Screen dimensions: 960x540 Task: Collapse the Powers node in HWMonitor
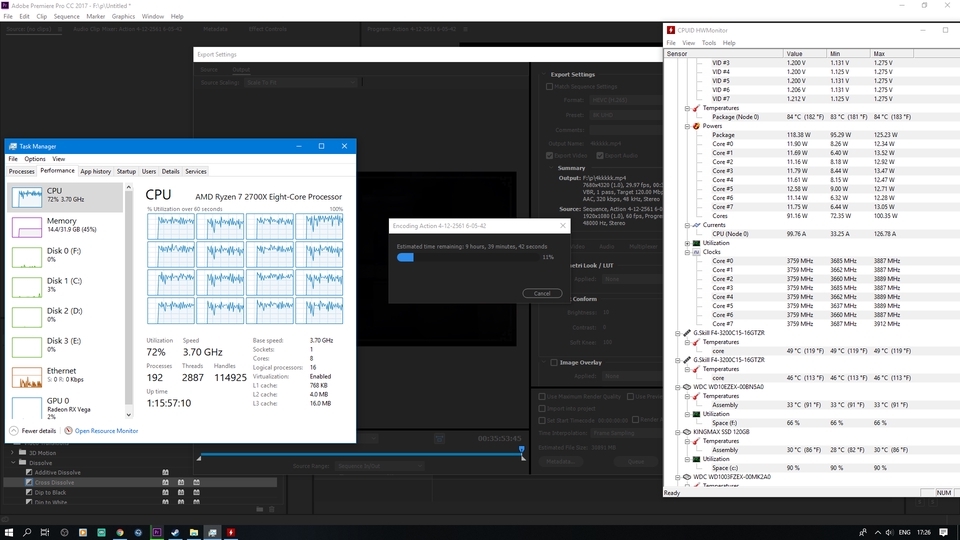tap(687, 126)
